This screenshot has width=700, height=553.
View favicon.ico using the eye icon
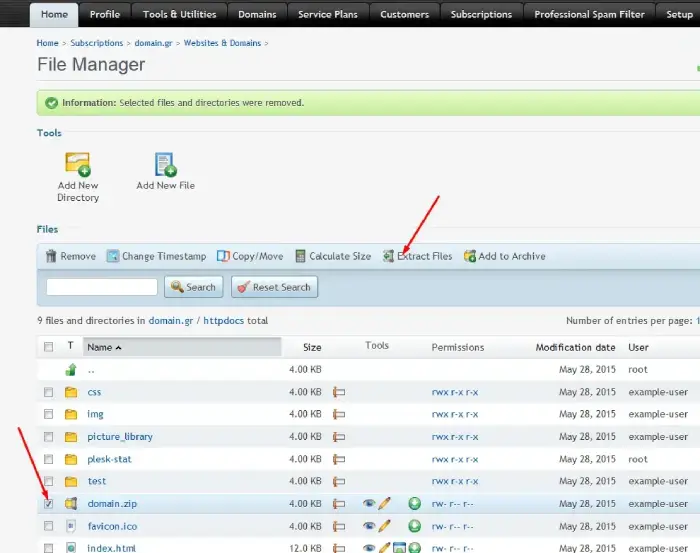(369, 526)
